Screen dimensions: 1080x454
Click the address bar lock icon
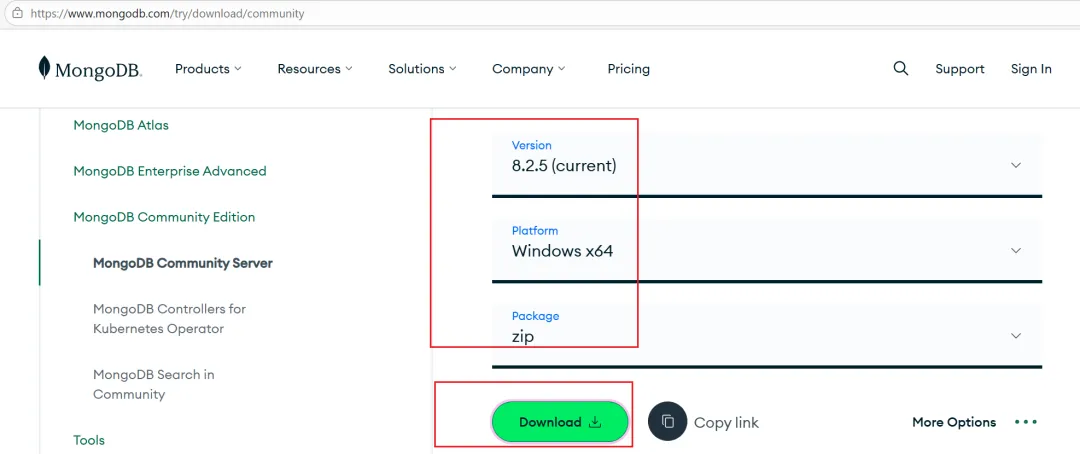[x=18, y=13]
